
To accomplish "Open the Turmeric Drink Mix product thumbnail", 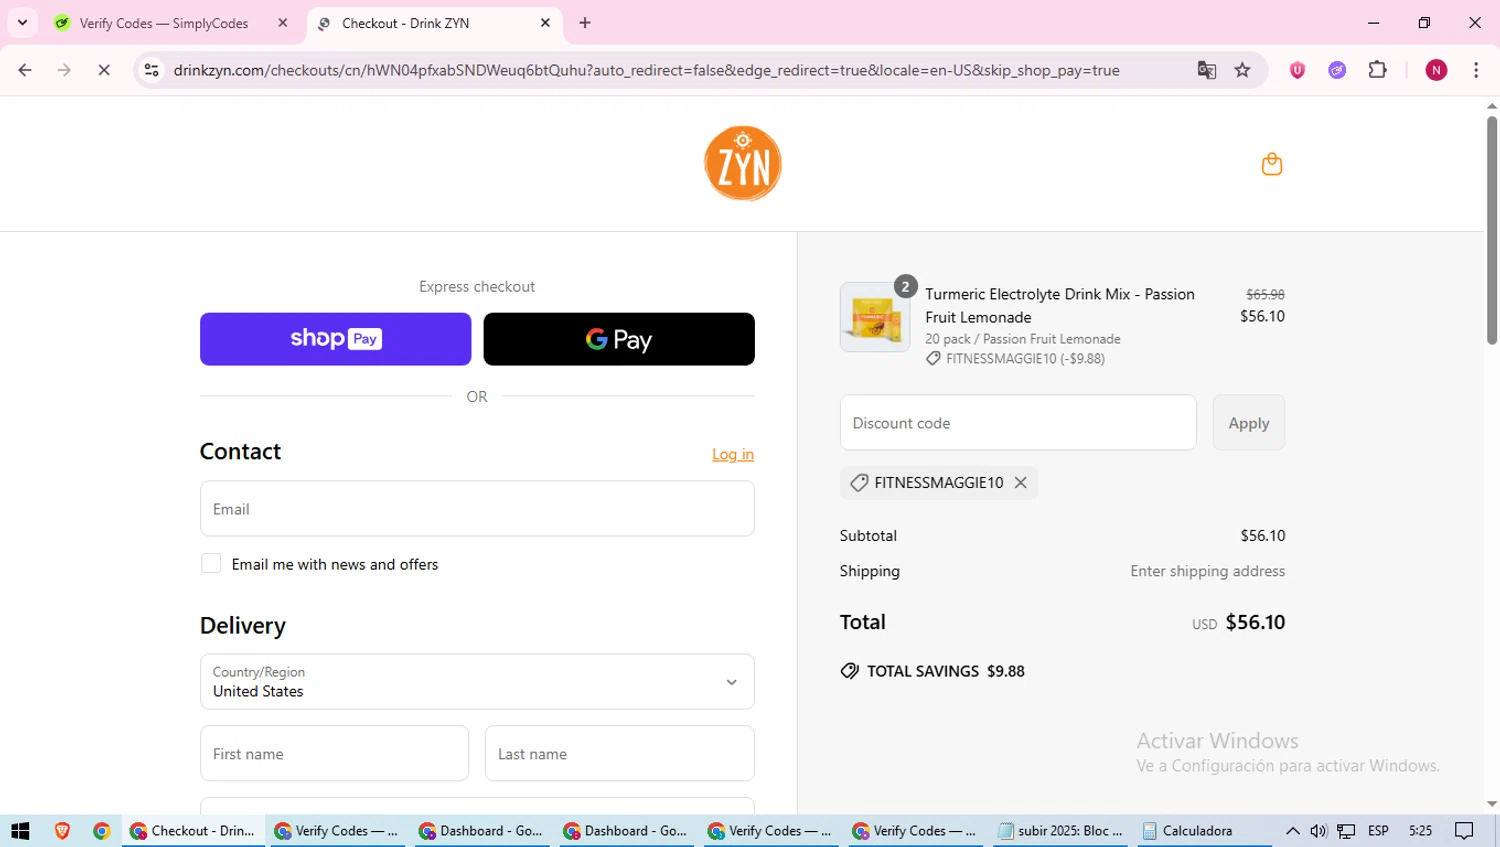I will pyautogui.click(x=875, y=317).
